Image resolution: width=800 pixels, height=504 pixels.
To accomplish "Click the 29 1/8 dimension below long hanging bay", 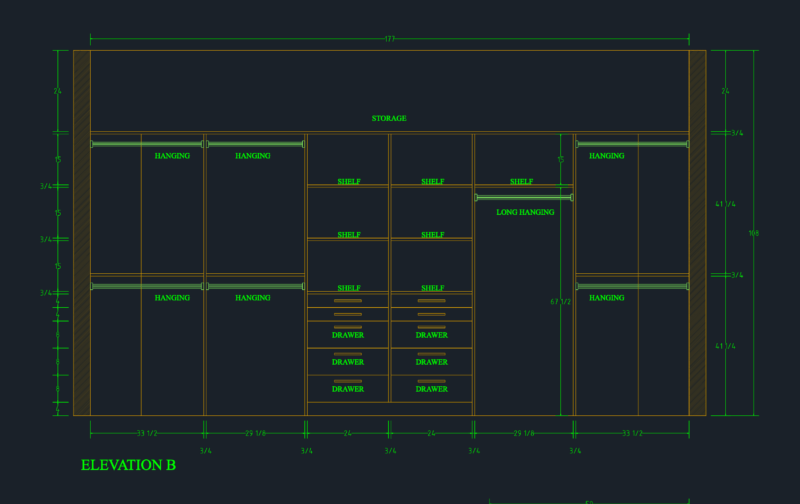I will 524,434.
